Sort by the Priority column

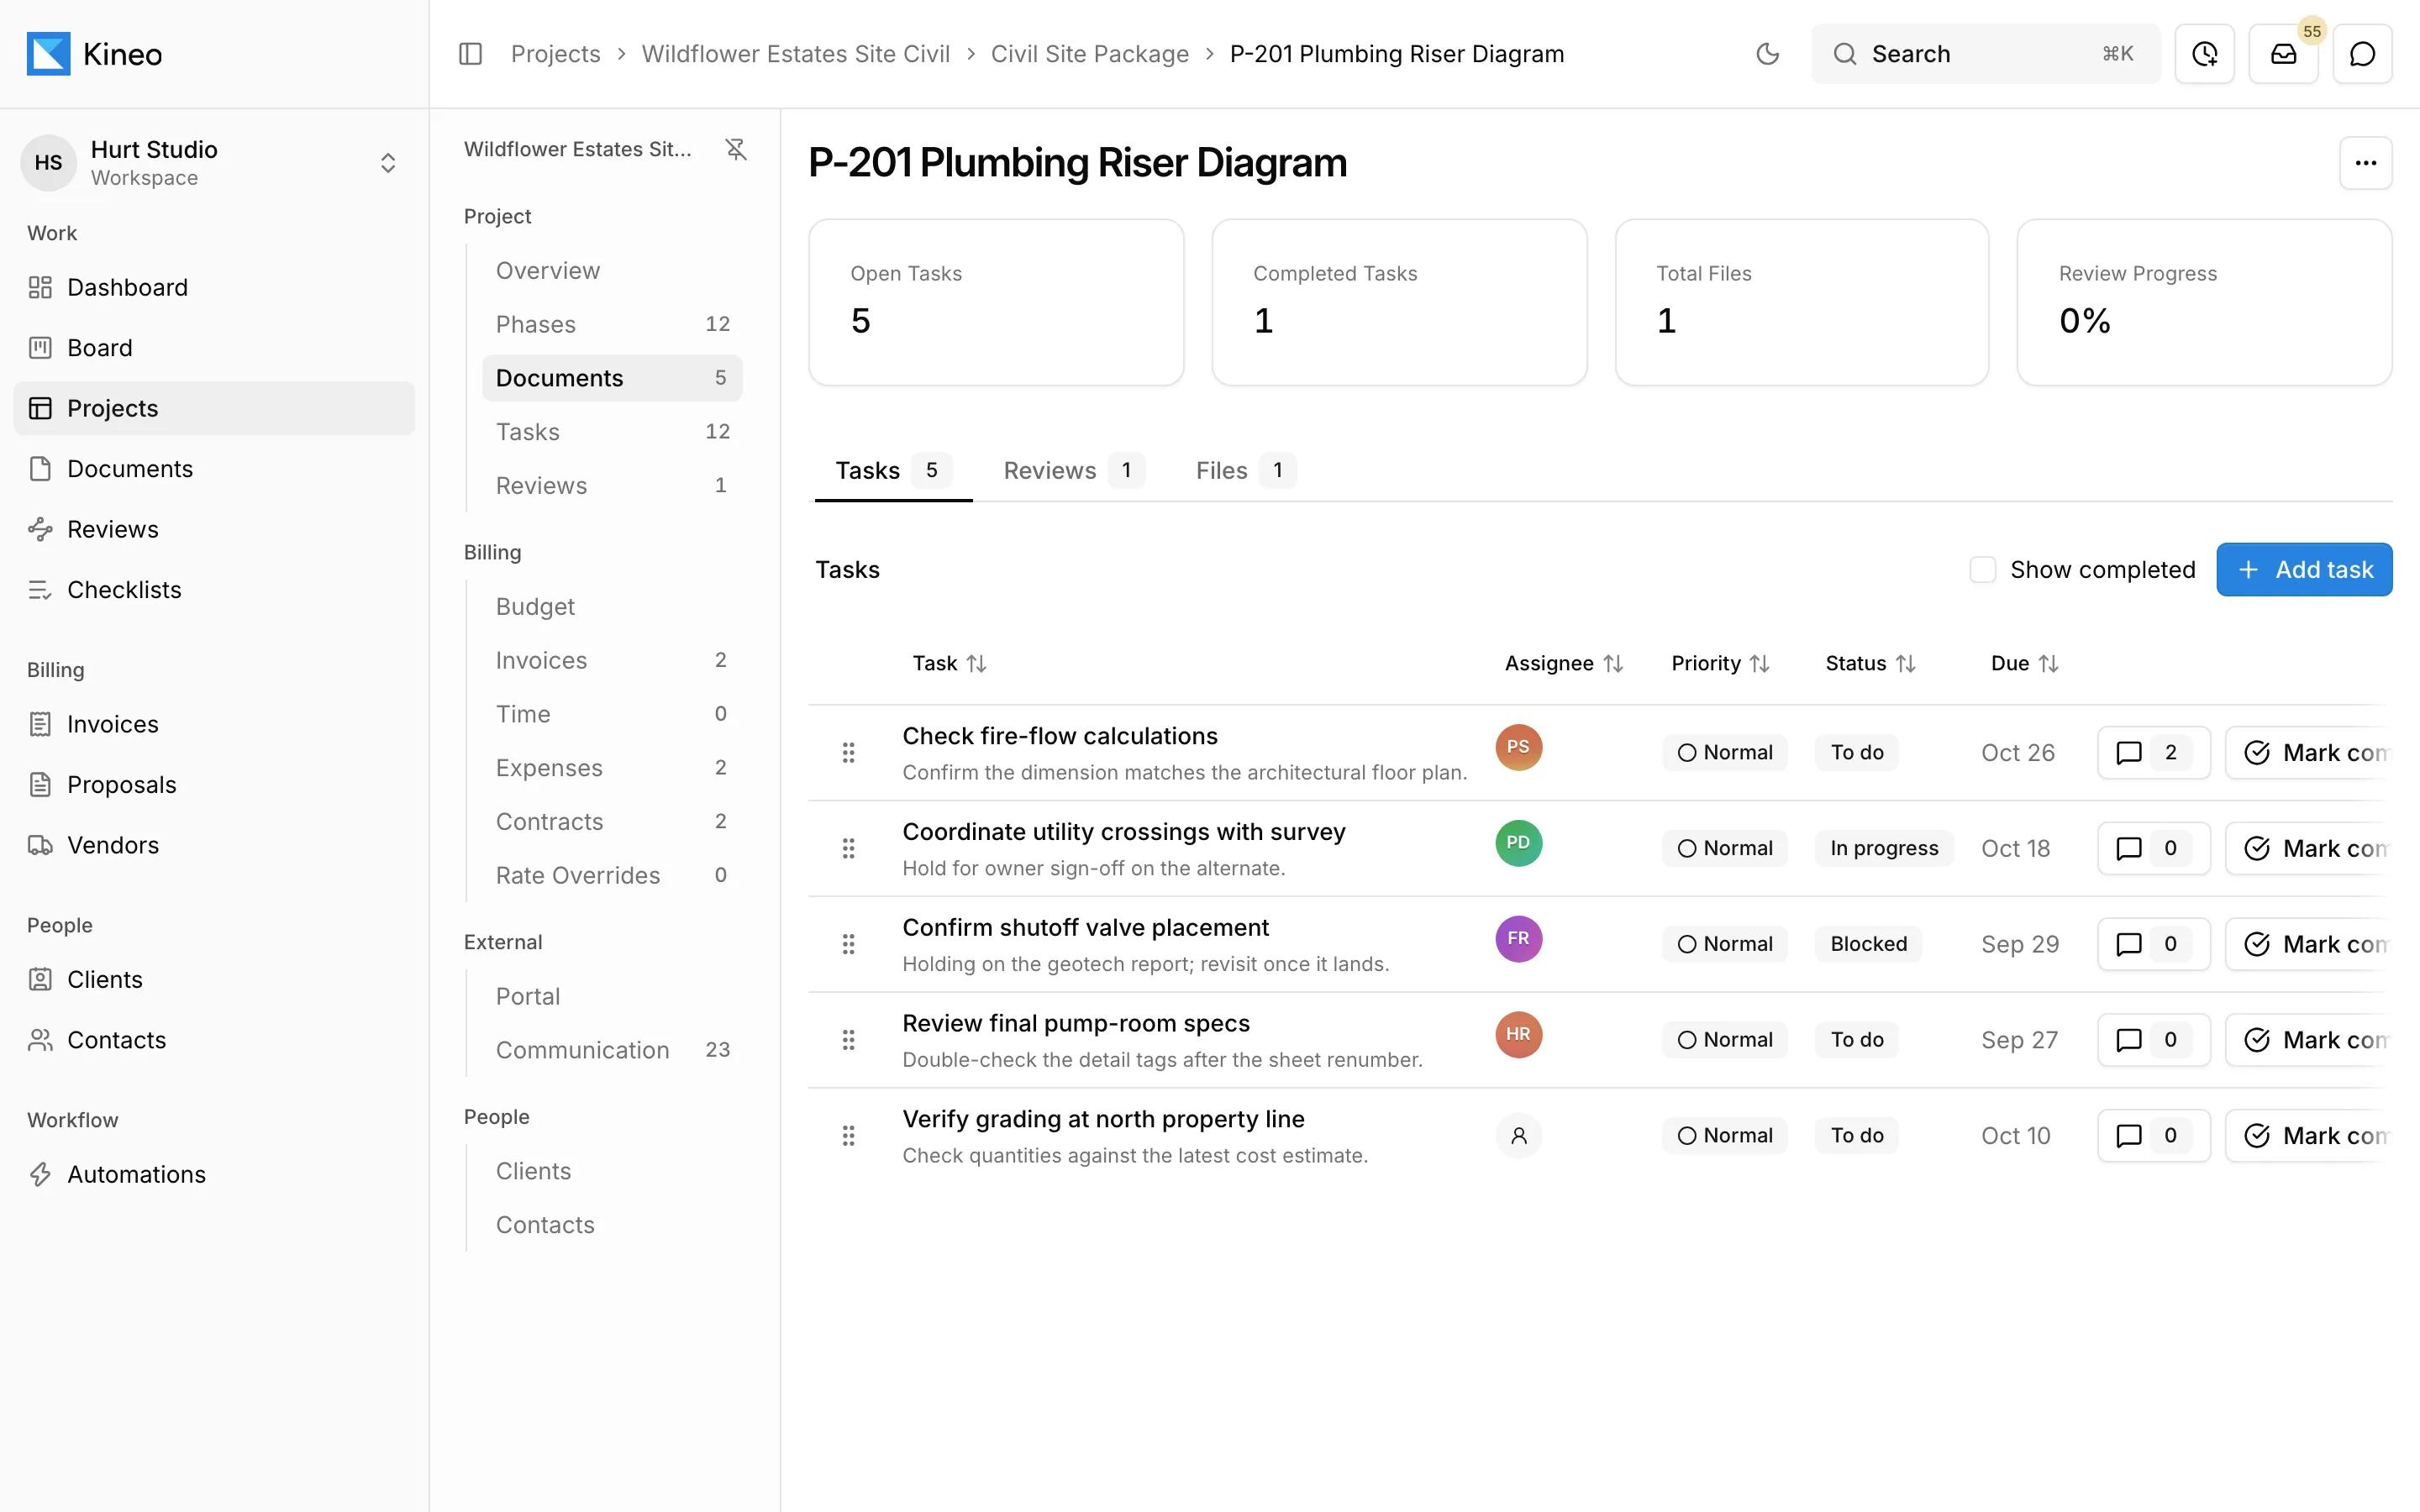(1720, 664)
